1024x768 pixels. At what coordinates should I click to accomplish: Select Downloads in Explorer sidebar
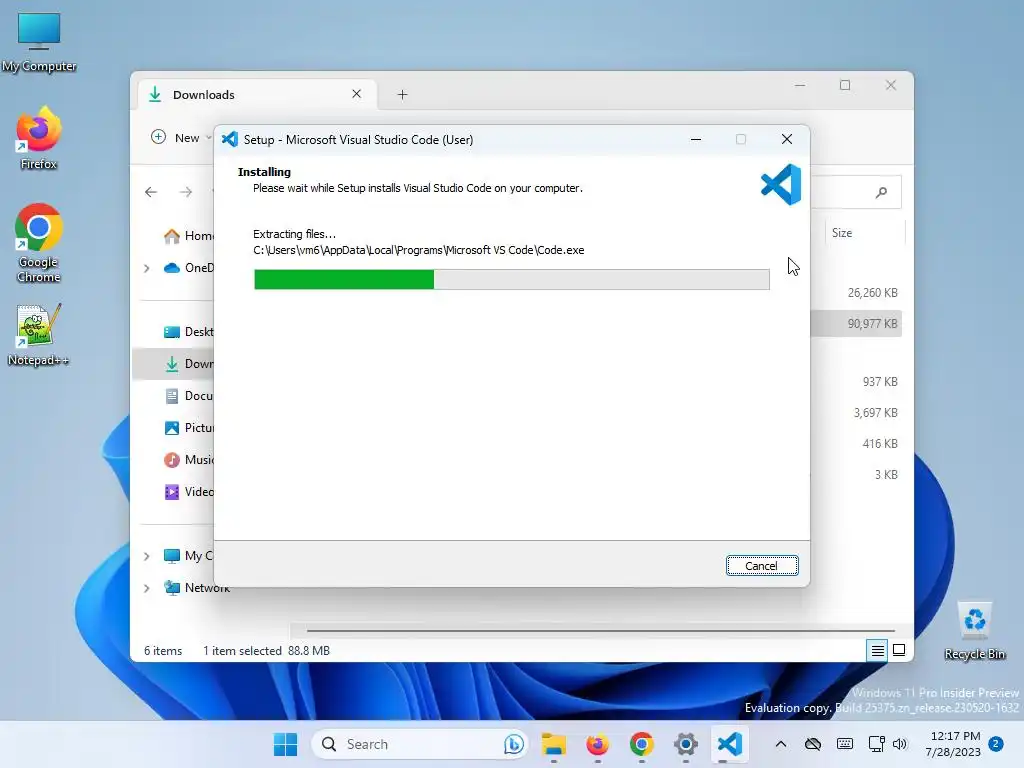click(174, 364)
